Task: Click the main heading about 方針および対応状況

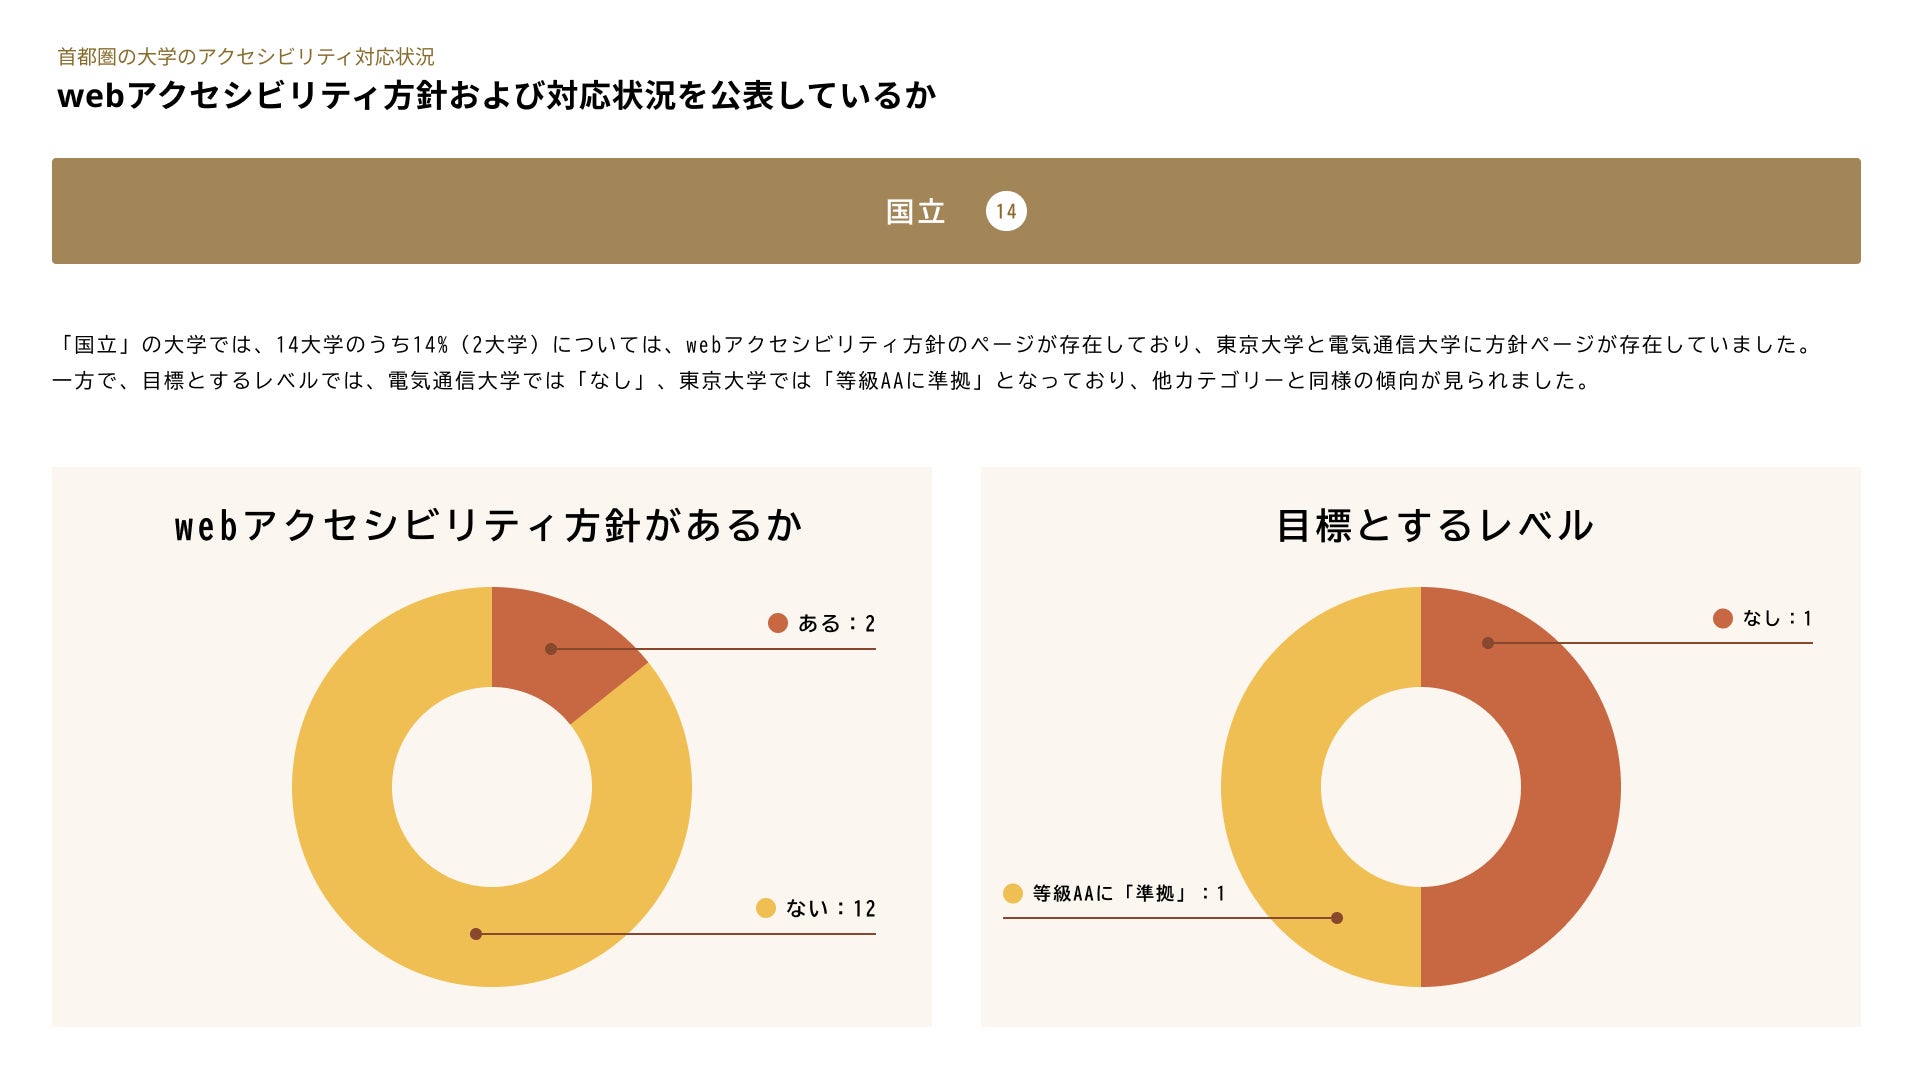Action: [497, 96]
